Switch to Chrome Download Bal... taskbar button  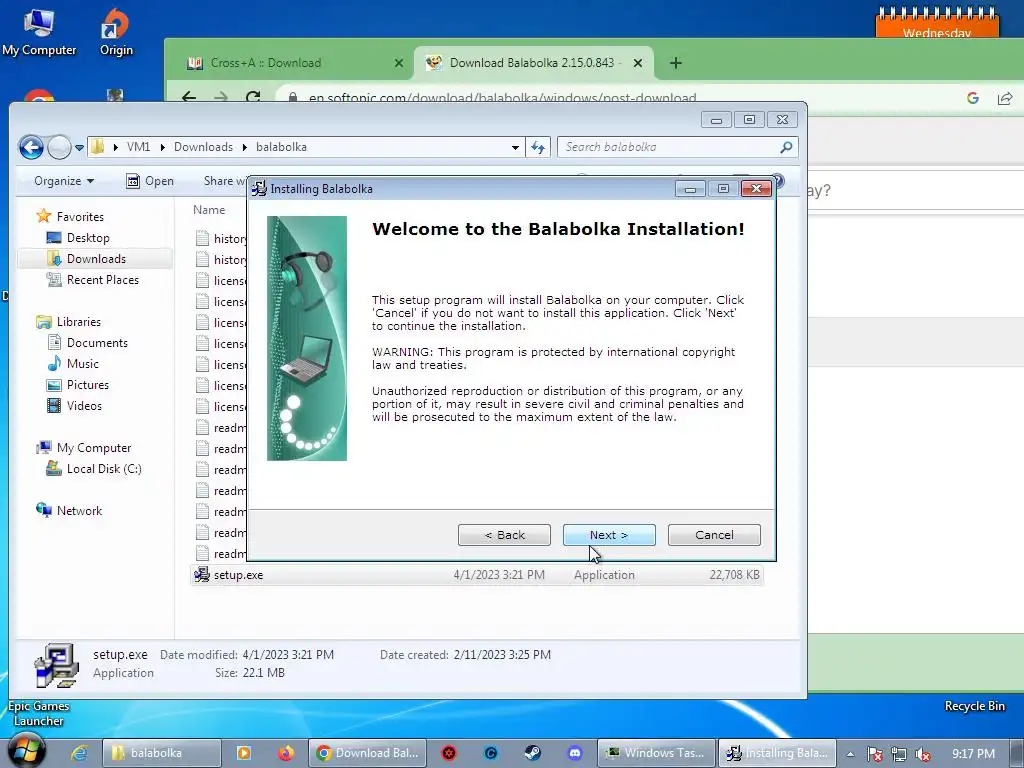pos(367,753)
